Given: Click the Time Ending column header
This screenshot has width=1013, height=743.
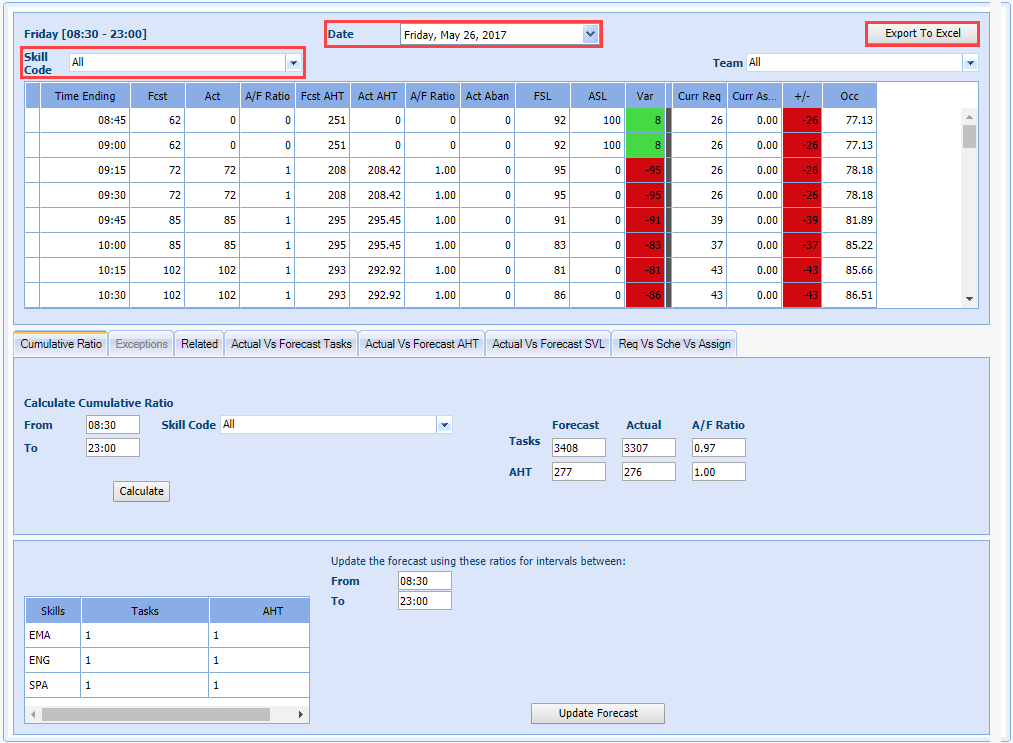Looking at the screenshot, I should click(x=85, y=96).
